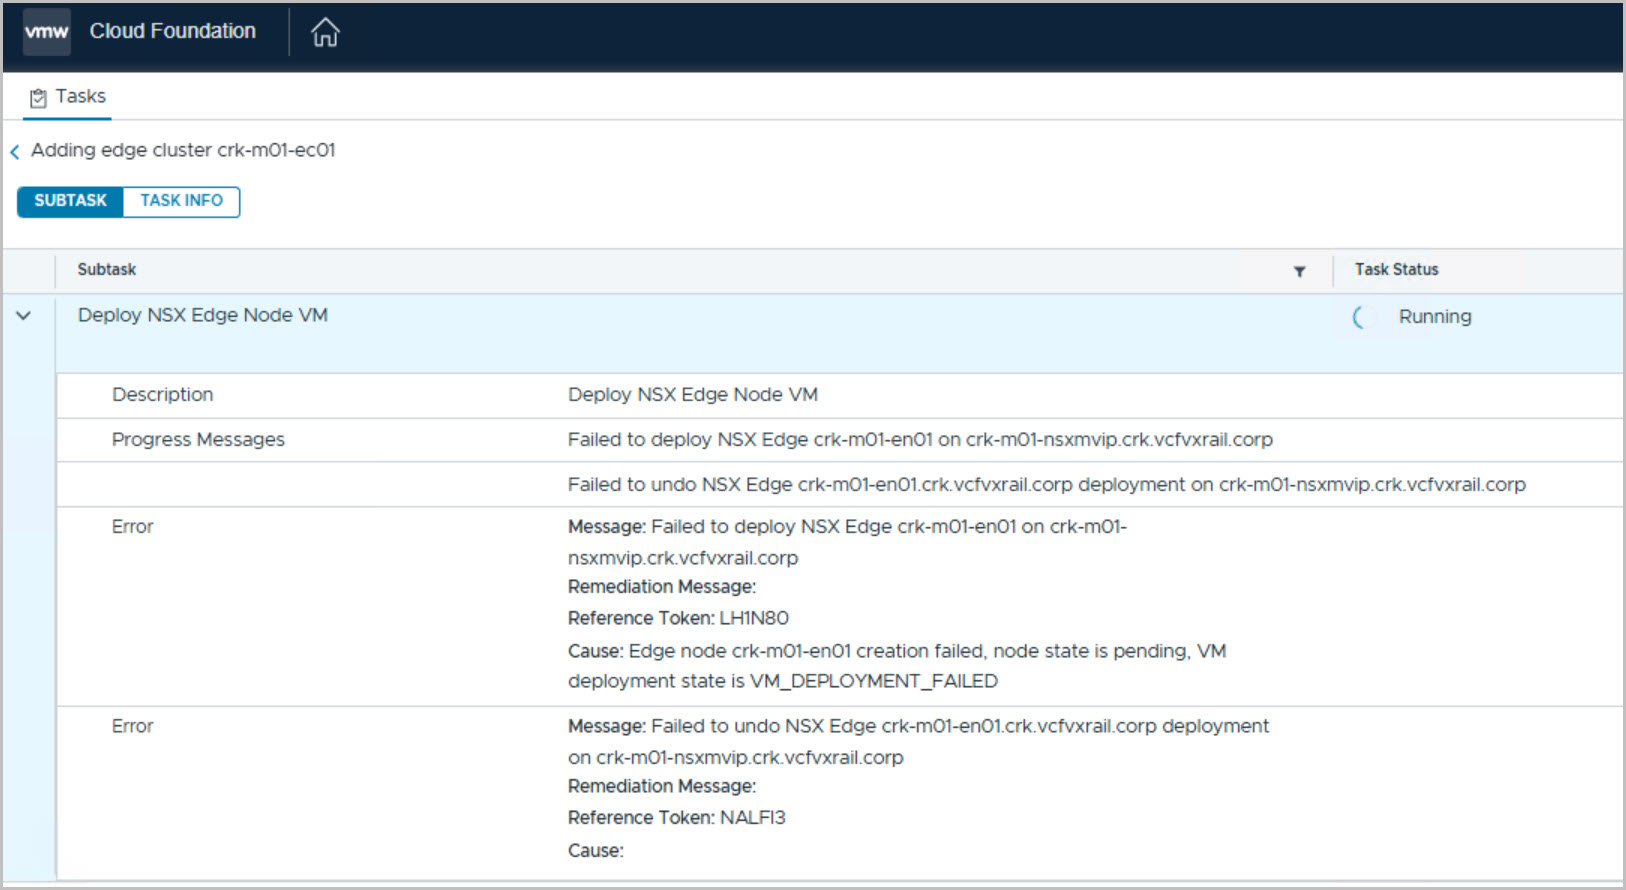The height and width of the screenshot is (890, 1626).
Task: Click the Running status spinner icon
Action: tap(1360, 317)
